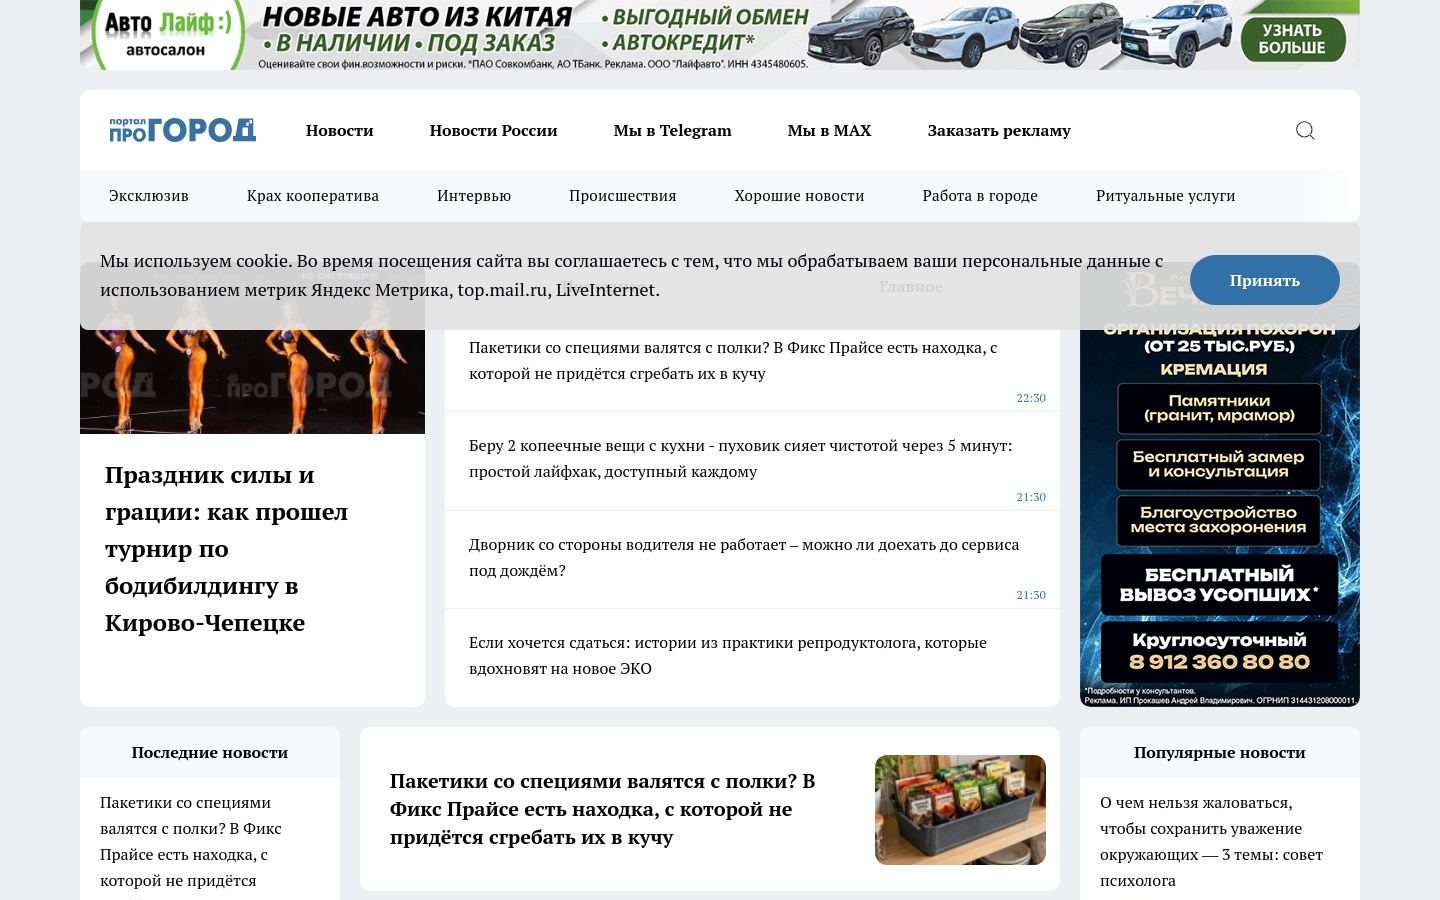This screenshot has height=900, width=1440.
Task: Select the Эксклюзив category
Action: 148,195
